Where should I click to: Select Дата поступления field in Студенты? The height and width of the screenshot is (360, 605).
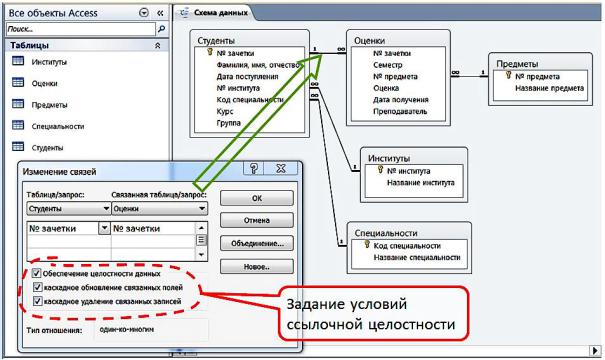point(247,77)
